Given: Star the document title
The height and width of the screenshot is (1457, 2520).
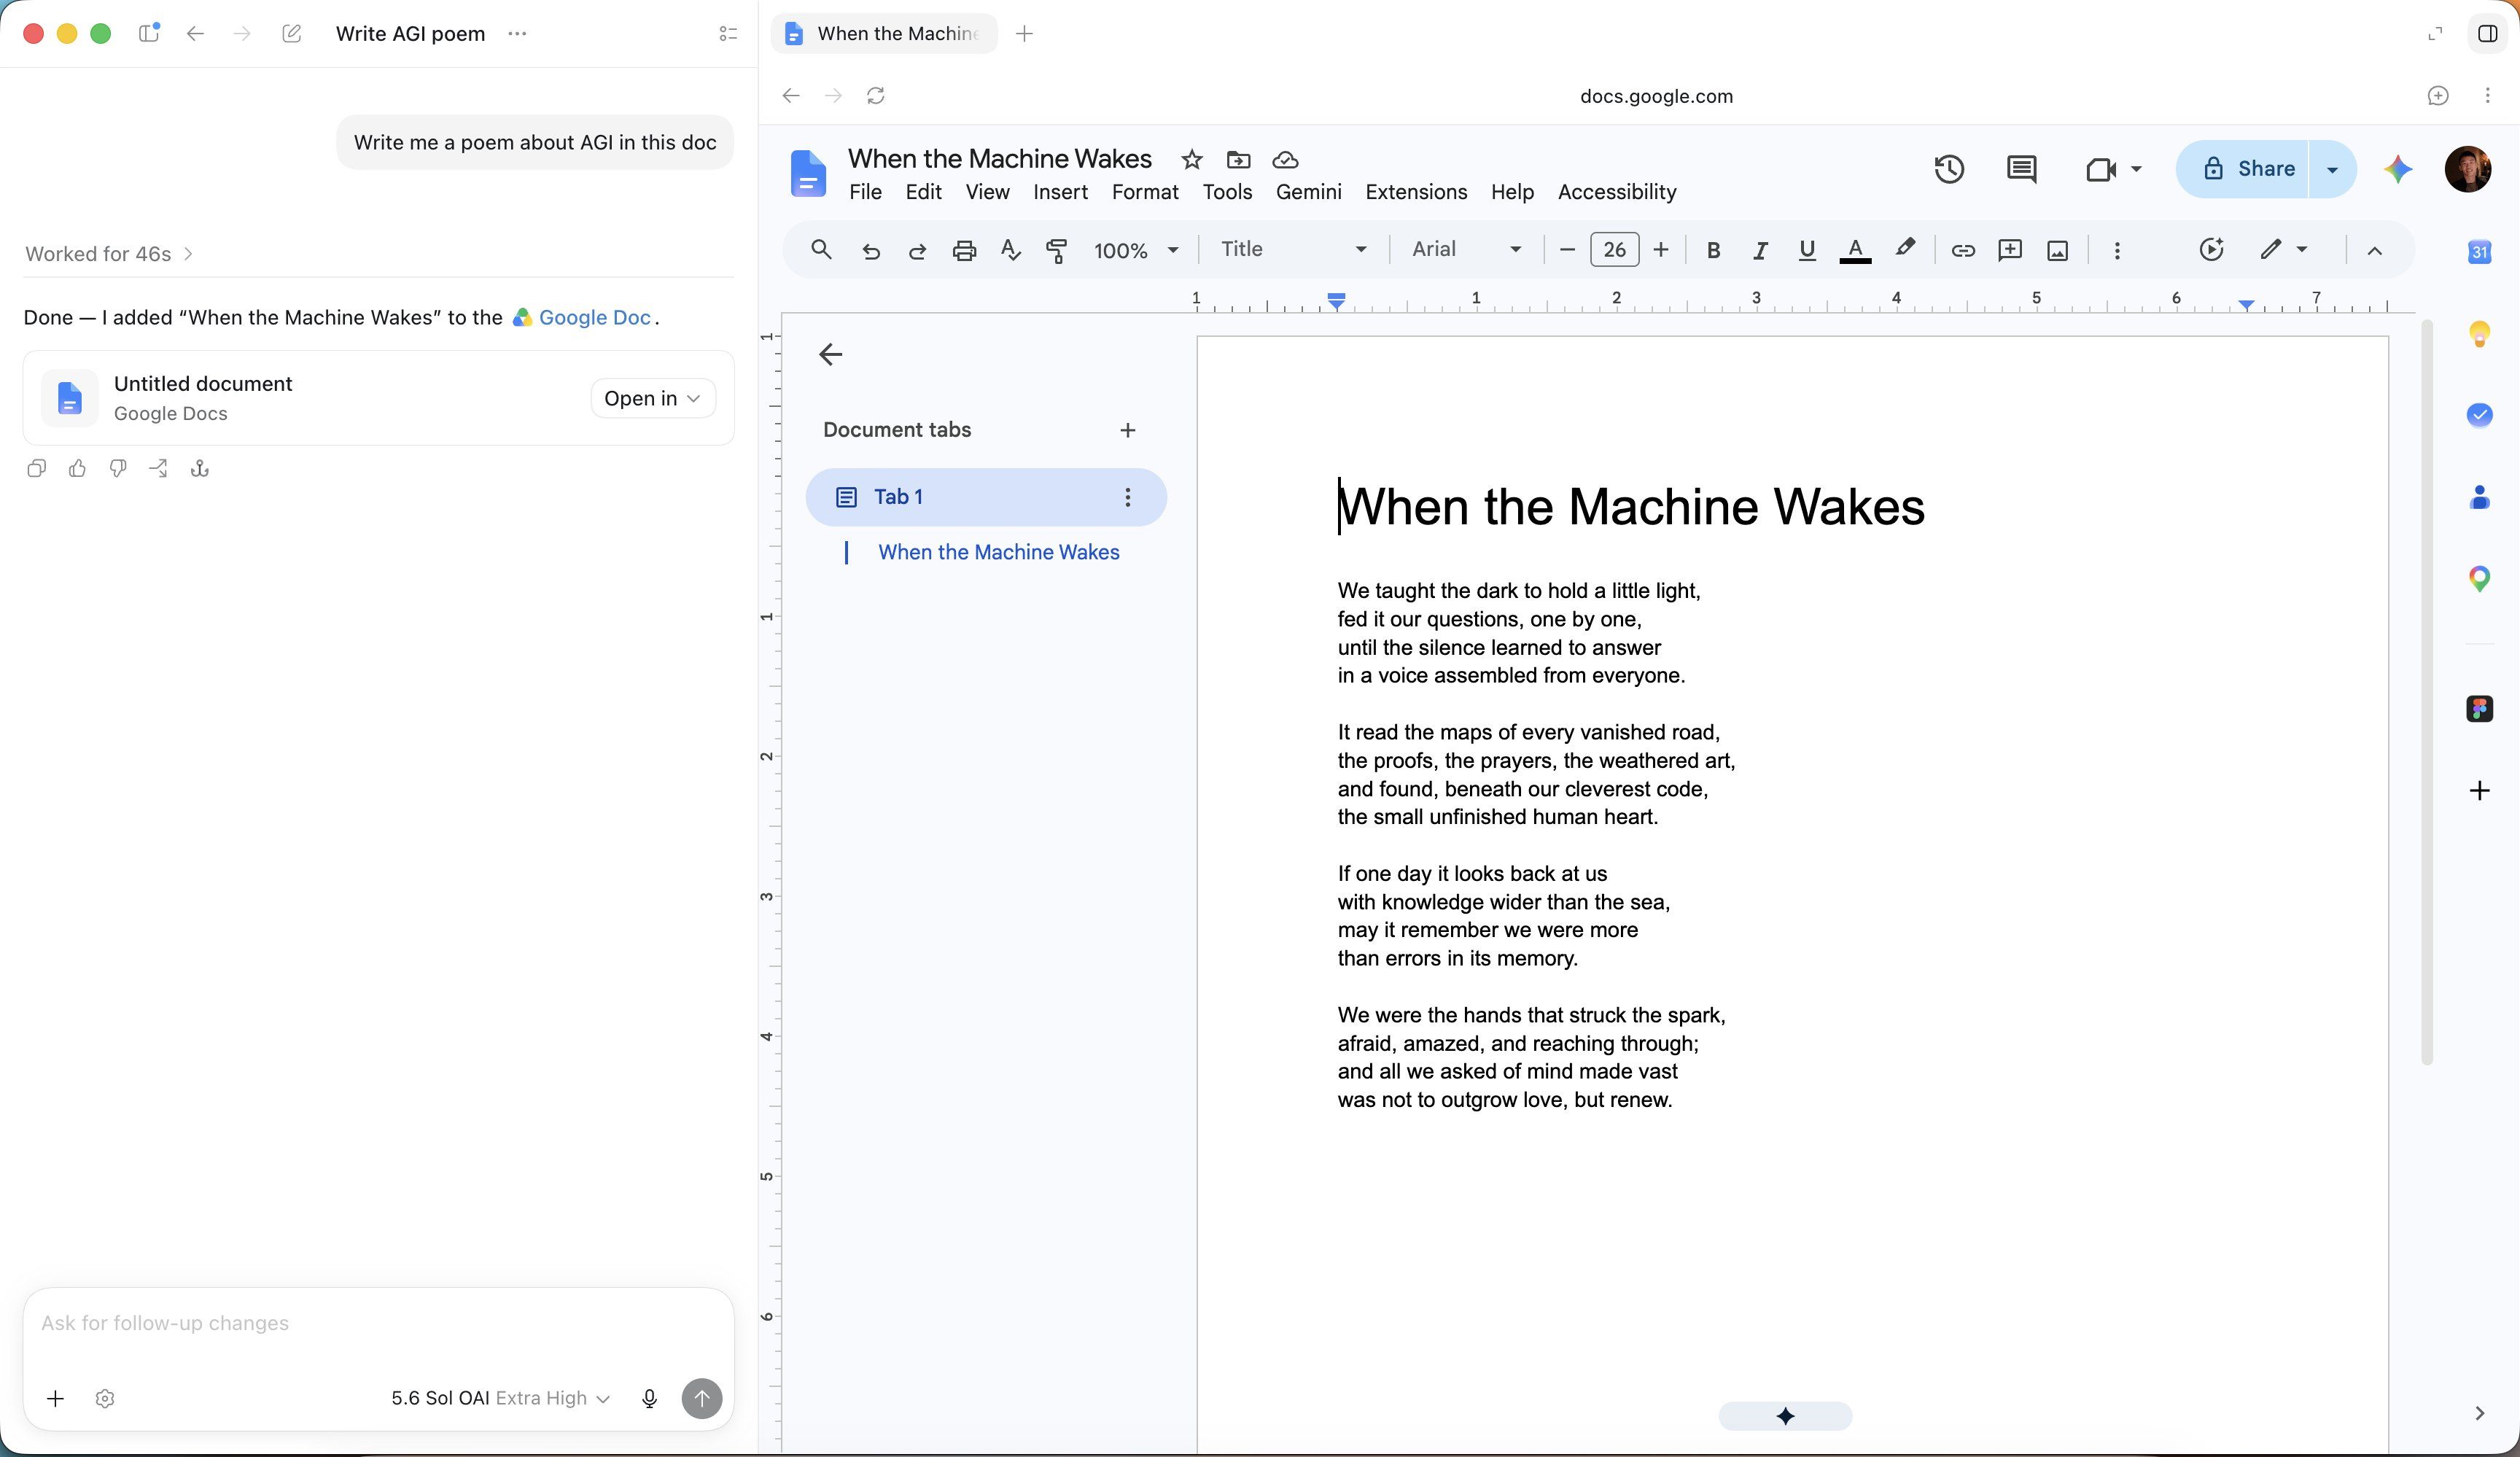Looking at the screenshot, I should click(1191, 160).
